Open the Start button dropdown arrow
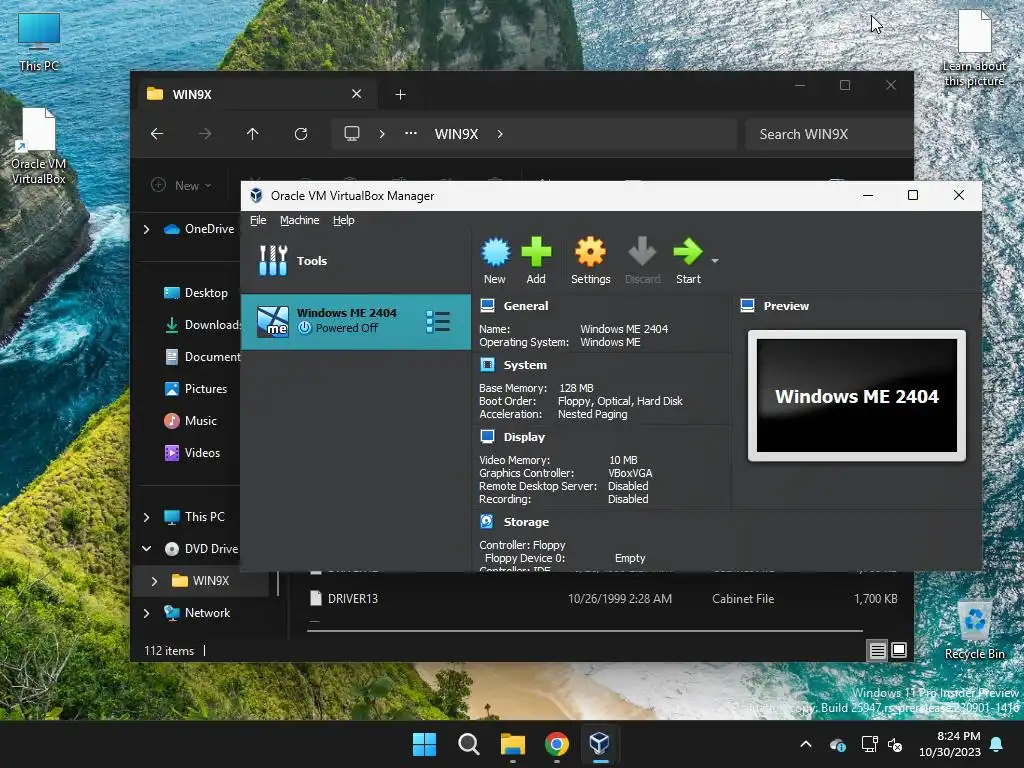 (x=715, y=261)
